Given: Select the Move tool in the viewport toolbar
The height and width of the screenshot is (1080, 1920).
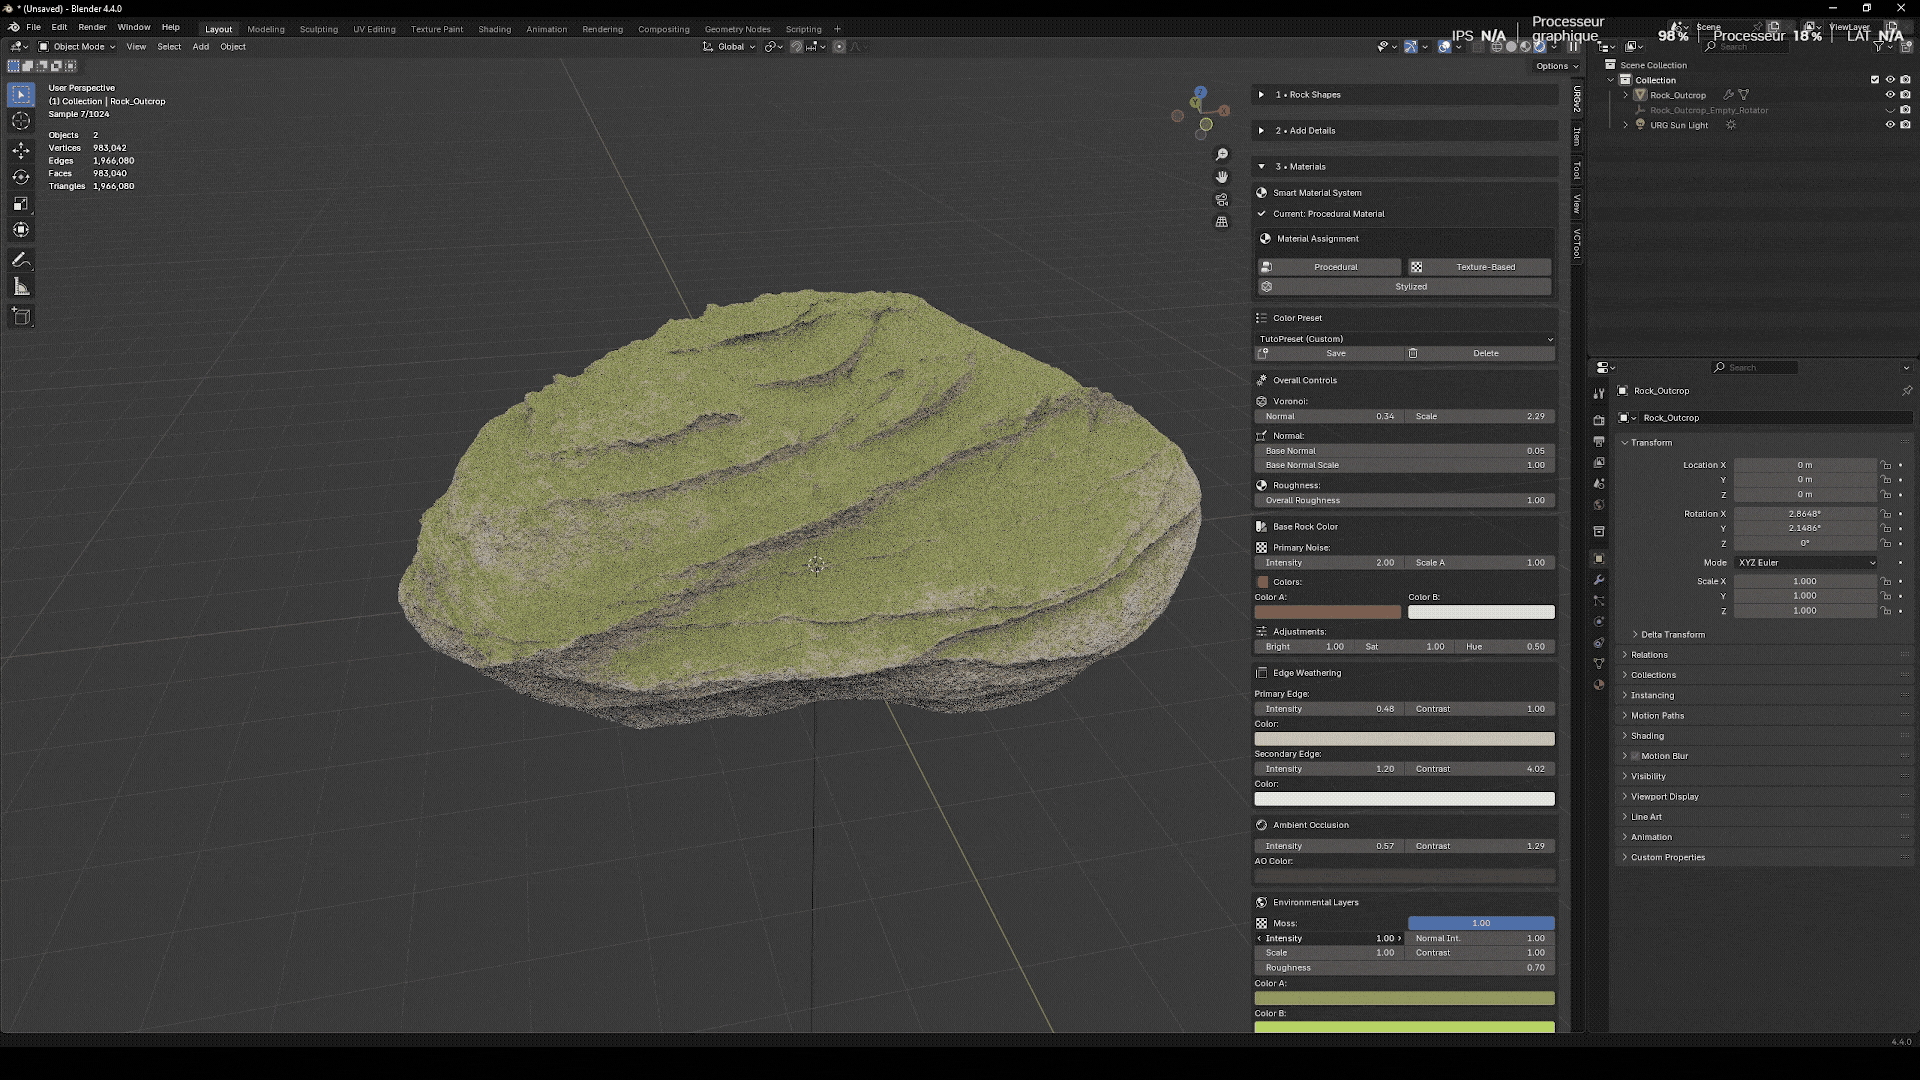Looking at the screenshot, I should pyautogui.click(x=20, y=150).
